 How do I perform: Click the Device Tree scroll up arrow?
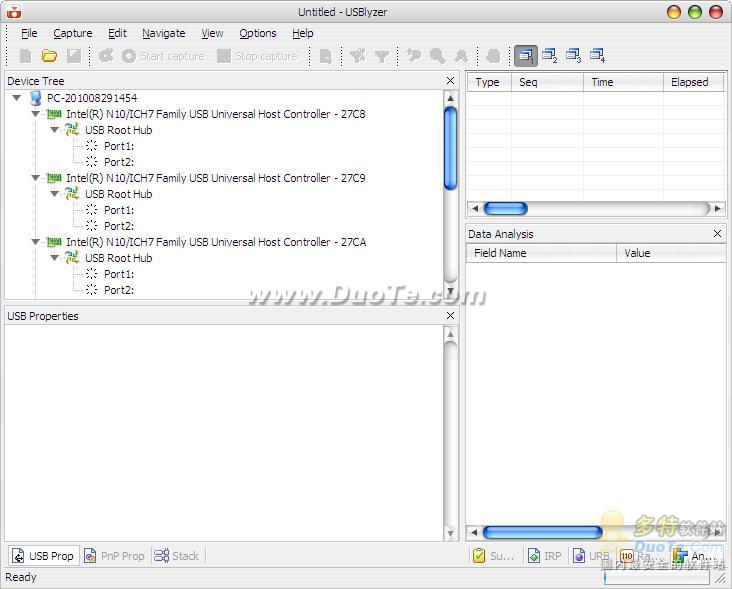coord(450,98)
